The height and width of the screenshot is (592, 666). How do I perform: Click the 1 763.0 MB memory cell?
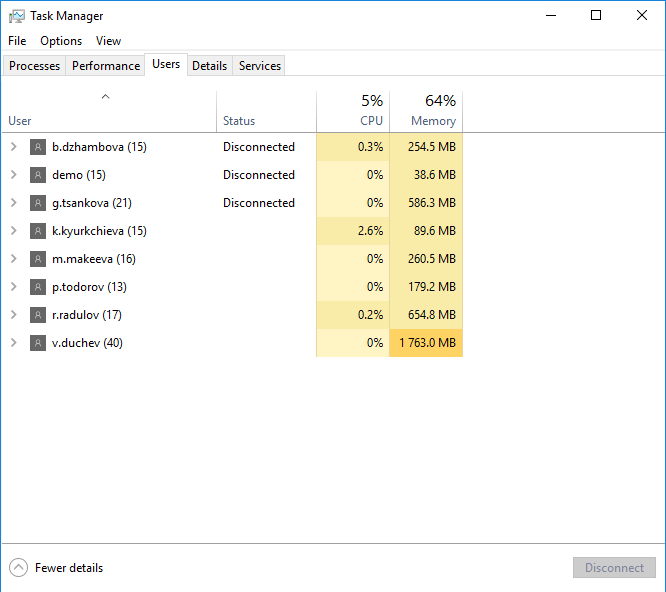tap(426, 343)
